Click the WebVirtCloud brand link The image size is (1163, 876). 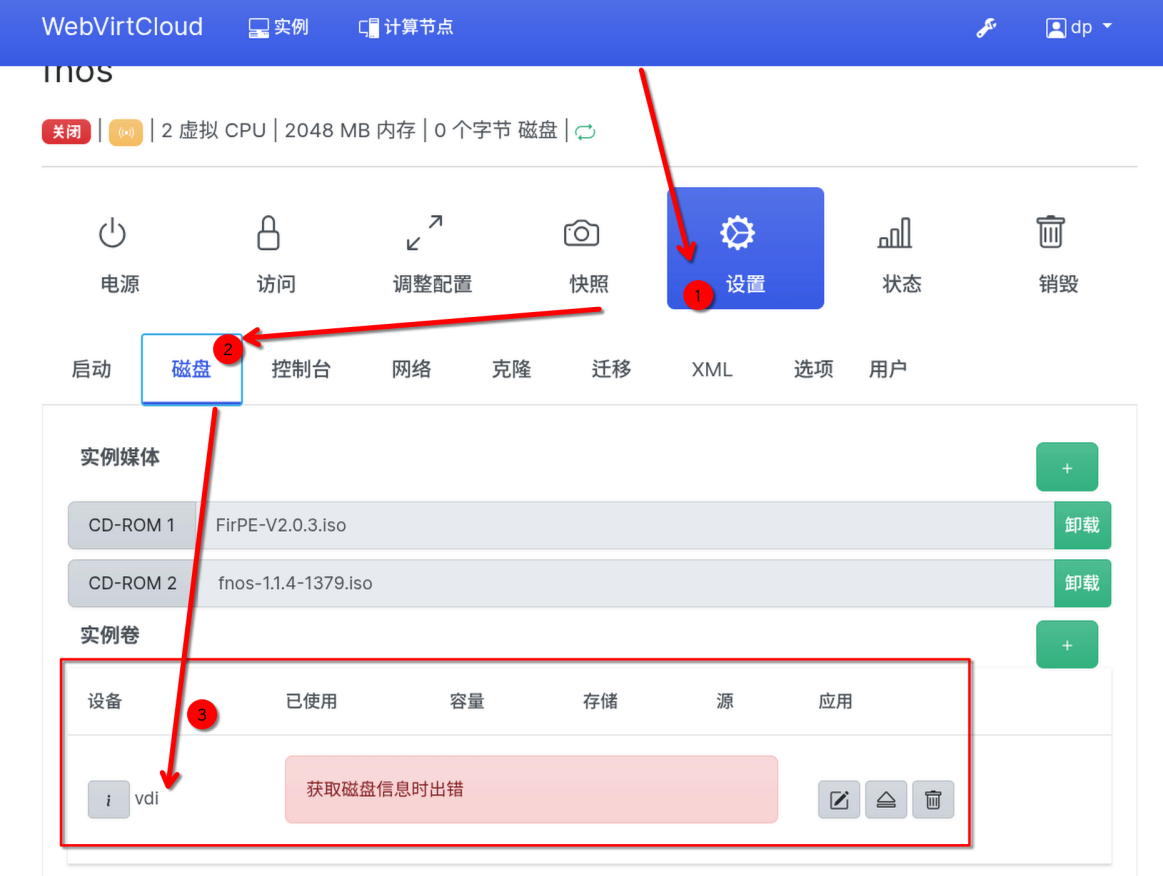tap(122, 27)
